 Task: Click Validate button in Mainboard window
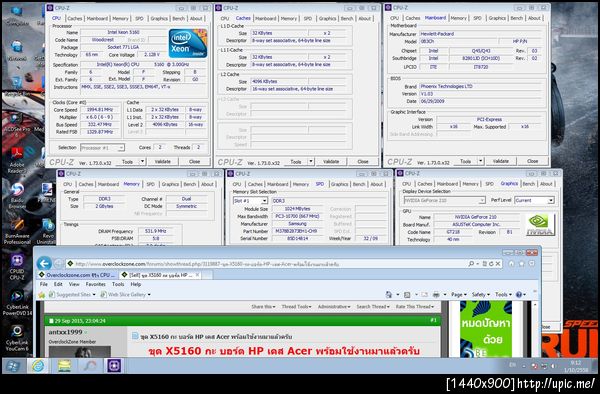pyautogui.click(x=501, y=161)
